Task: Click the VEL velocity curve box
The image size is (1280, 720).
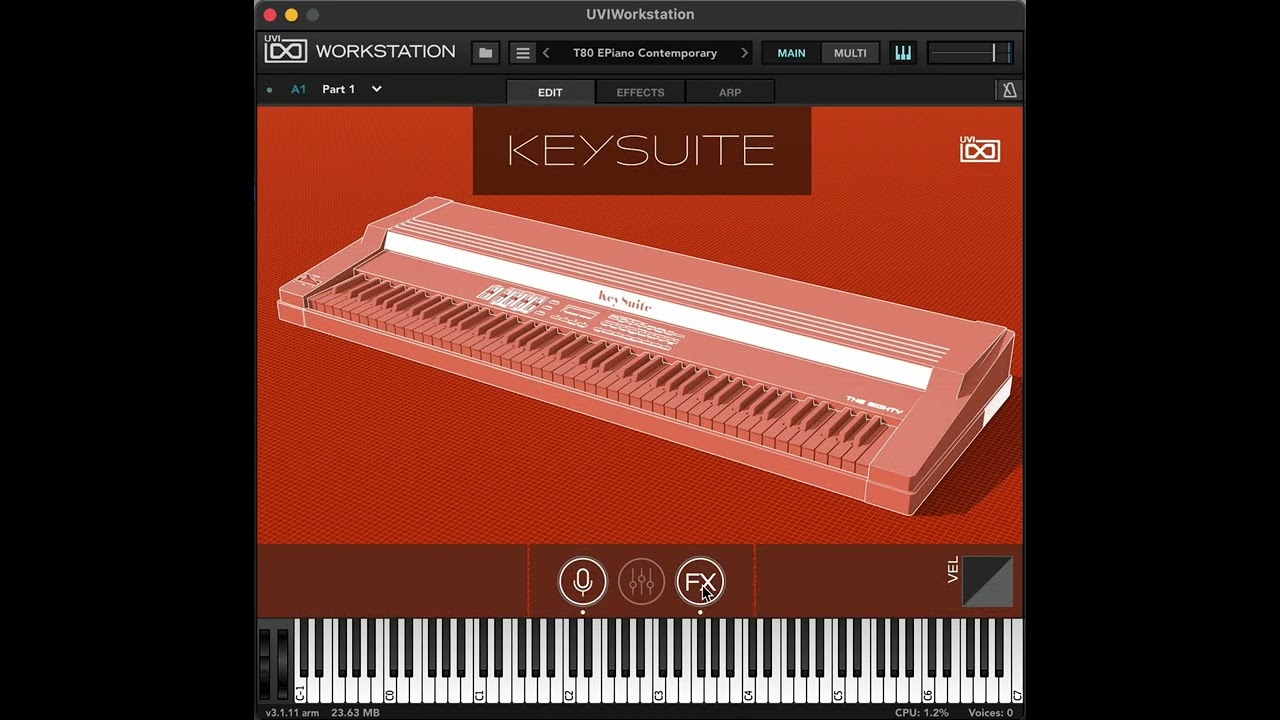Action: point(987,581)
